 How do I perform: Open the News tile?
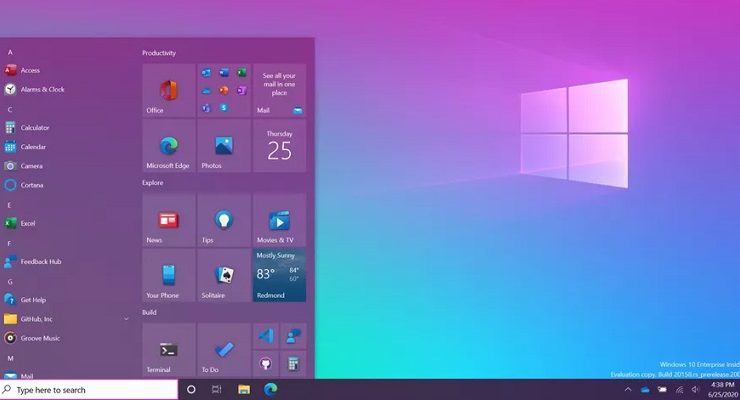168,221
